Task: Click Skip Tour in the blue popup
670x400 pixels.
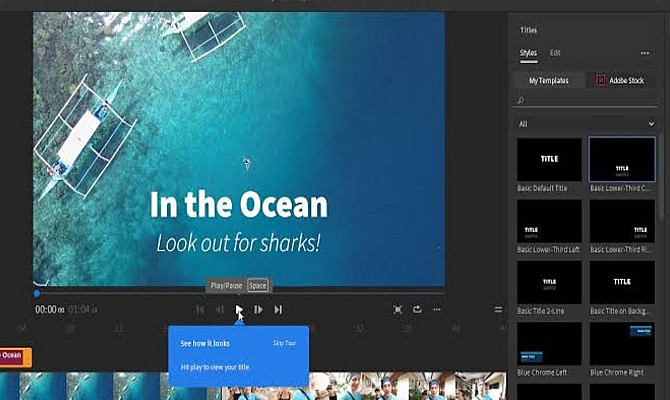Action: (x=285, y=343)
